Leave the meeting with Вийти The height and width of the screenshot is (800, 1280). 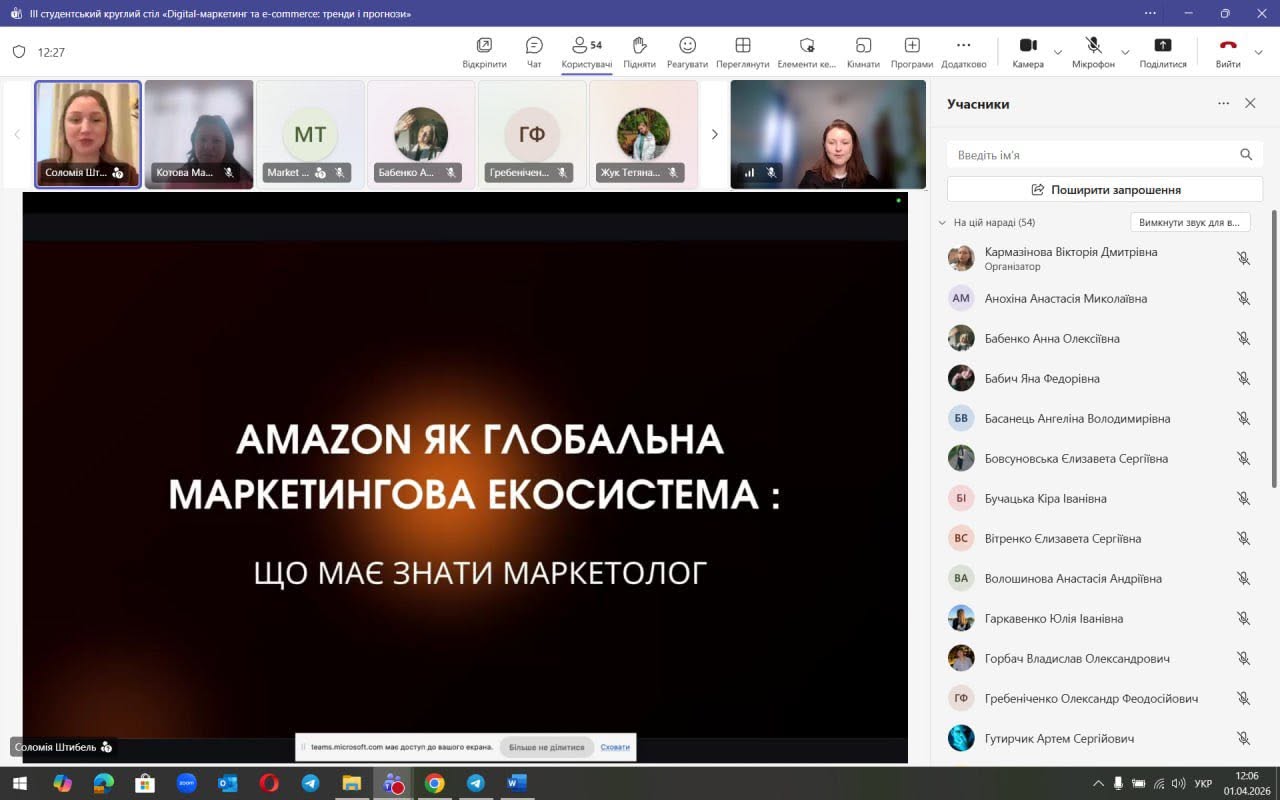coord(1228,52)
